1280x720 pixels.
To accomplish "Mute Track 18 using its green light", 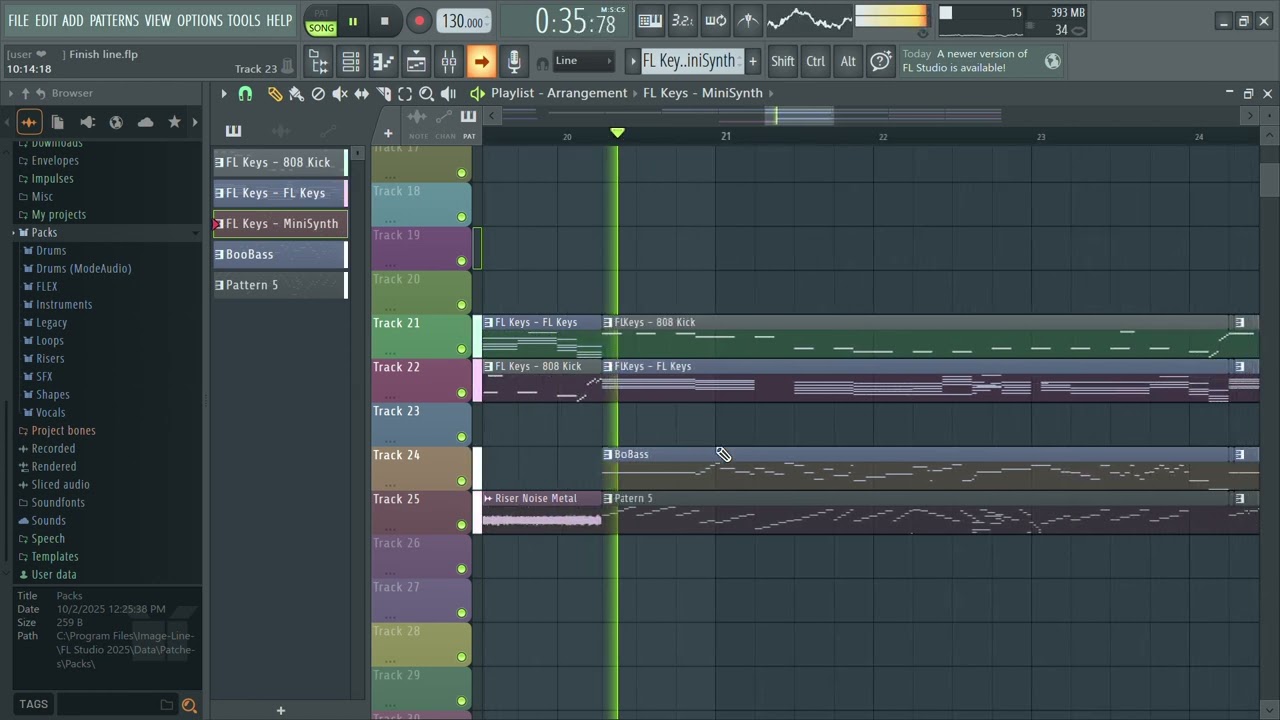I will click(x=461, y=217).
